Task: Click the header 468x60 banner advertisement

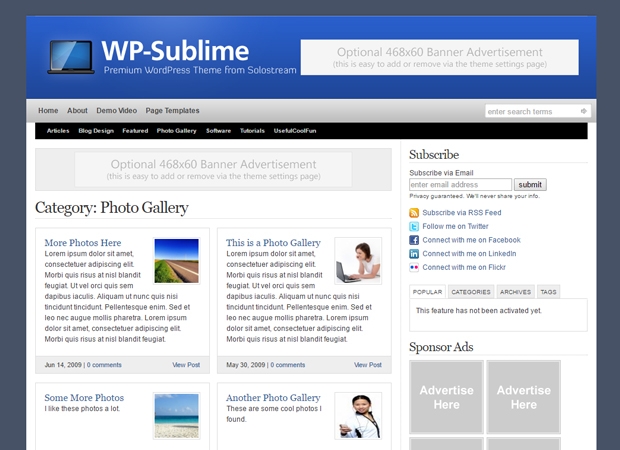Action: [x=440, y=57]
